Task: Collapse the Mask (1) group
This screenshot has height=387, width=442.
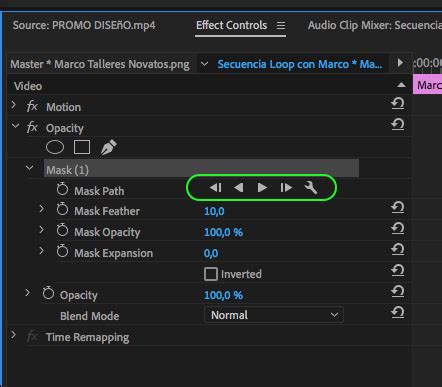Action: tap(30, 168)
